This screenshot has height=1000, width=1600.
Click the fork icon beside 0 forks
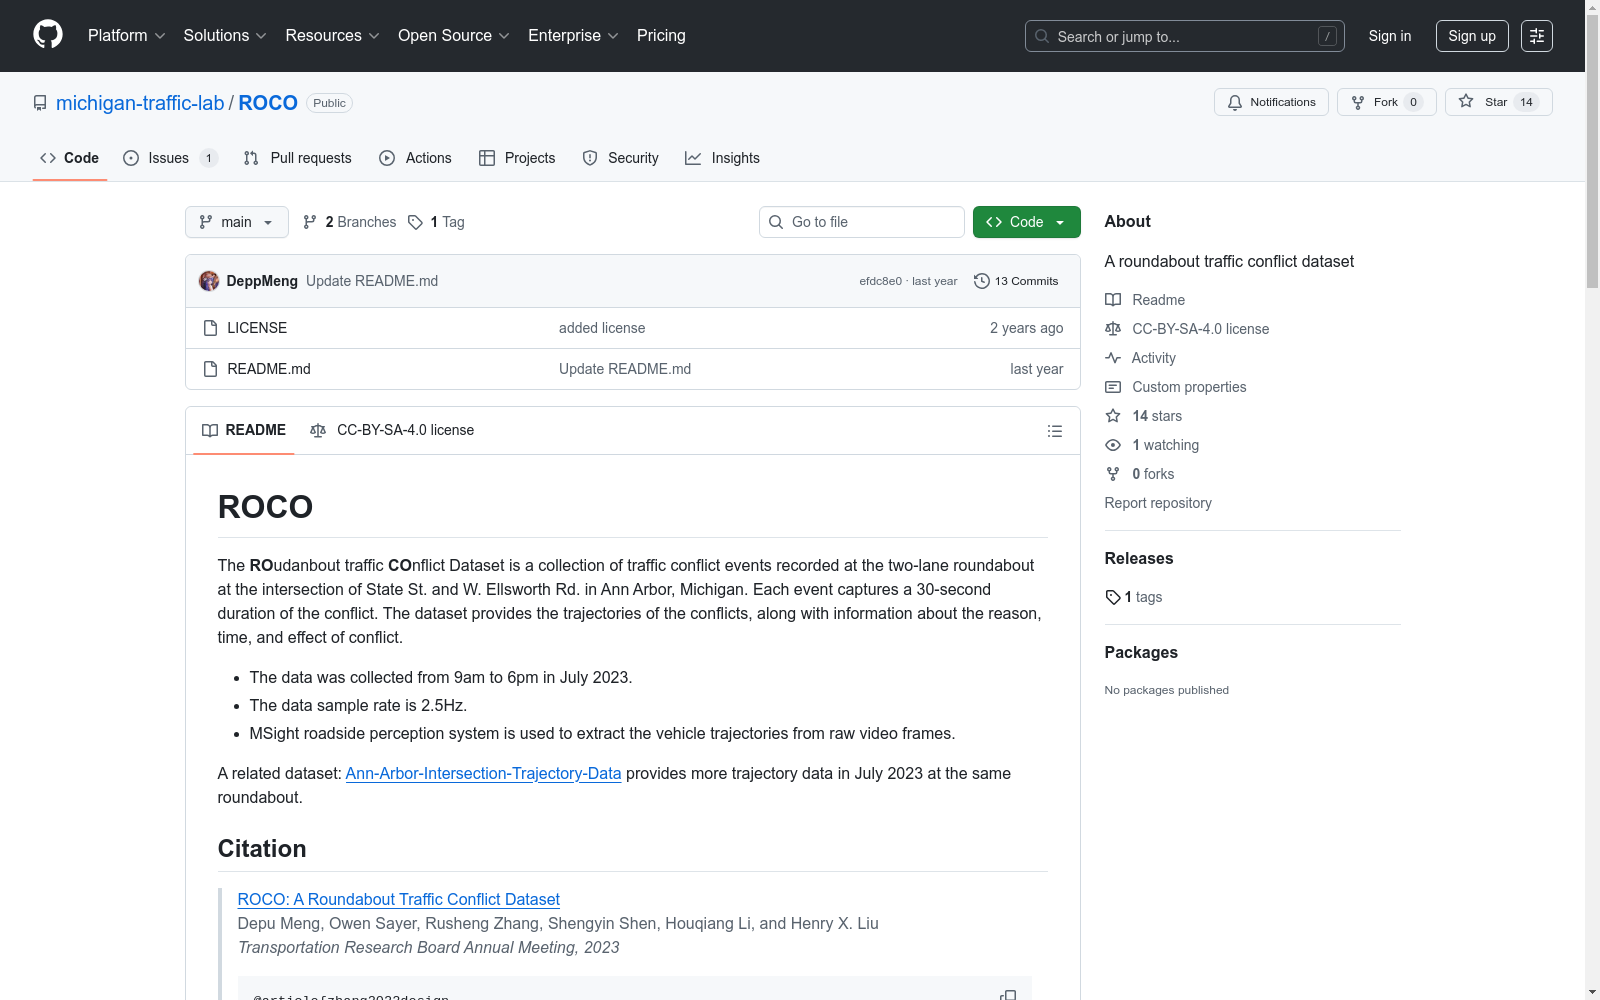pyautogui.click(x=1113, y=474)
